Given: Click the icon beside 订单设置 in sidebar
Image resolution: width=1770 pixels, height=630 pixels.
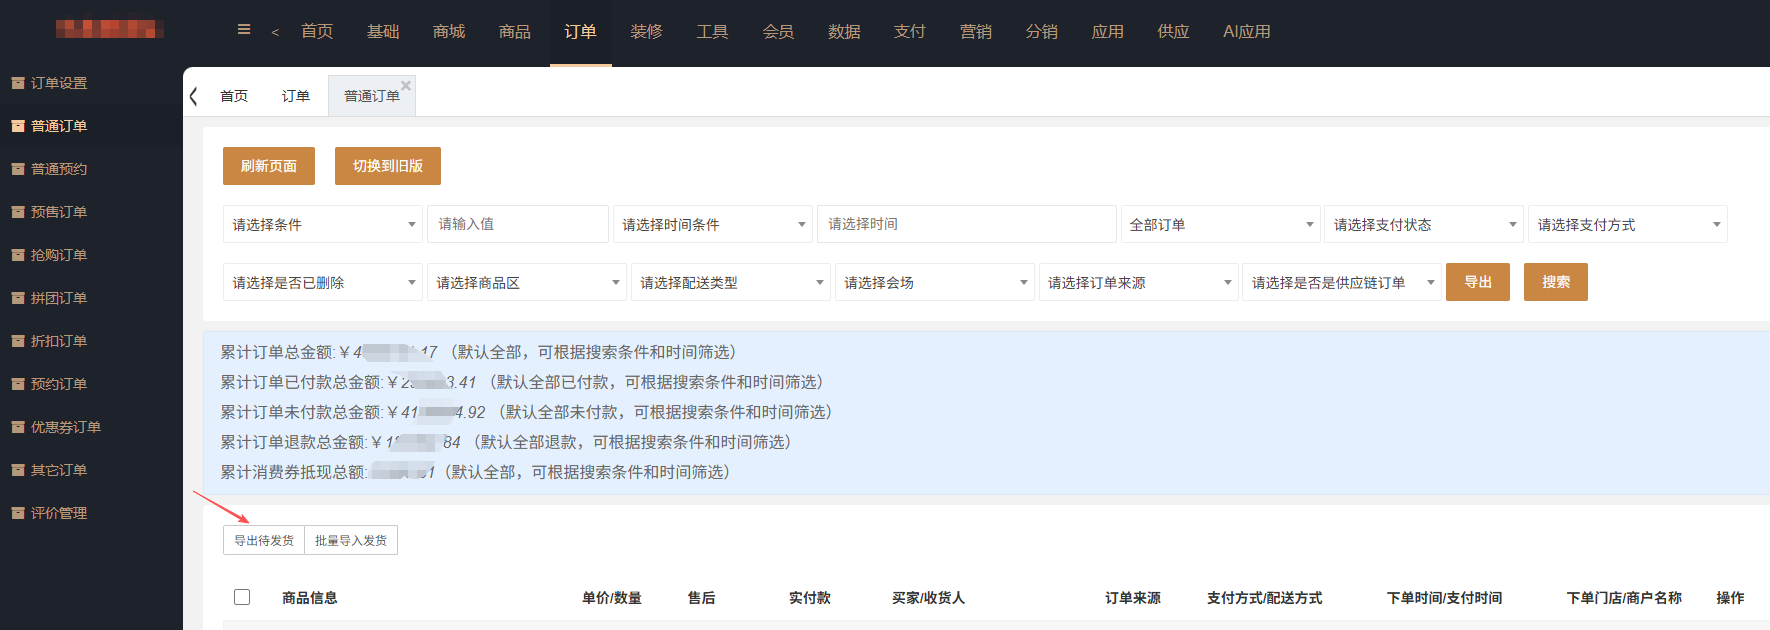Looking at the screenshot, I should [x=18, y=83].
